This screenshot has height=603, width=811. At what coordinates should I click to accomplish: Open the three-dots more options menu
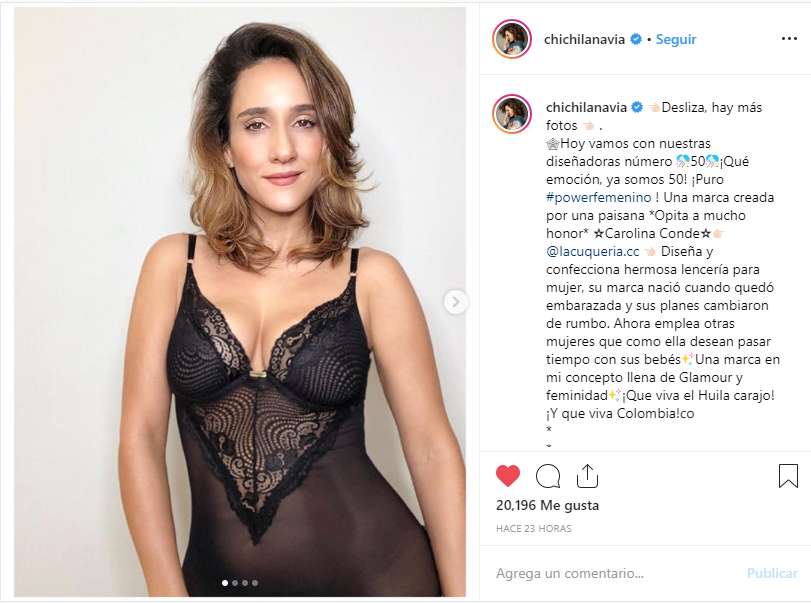click(789, 39)
